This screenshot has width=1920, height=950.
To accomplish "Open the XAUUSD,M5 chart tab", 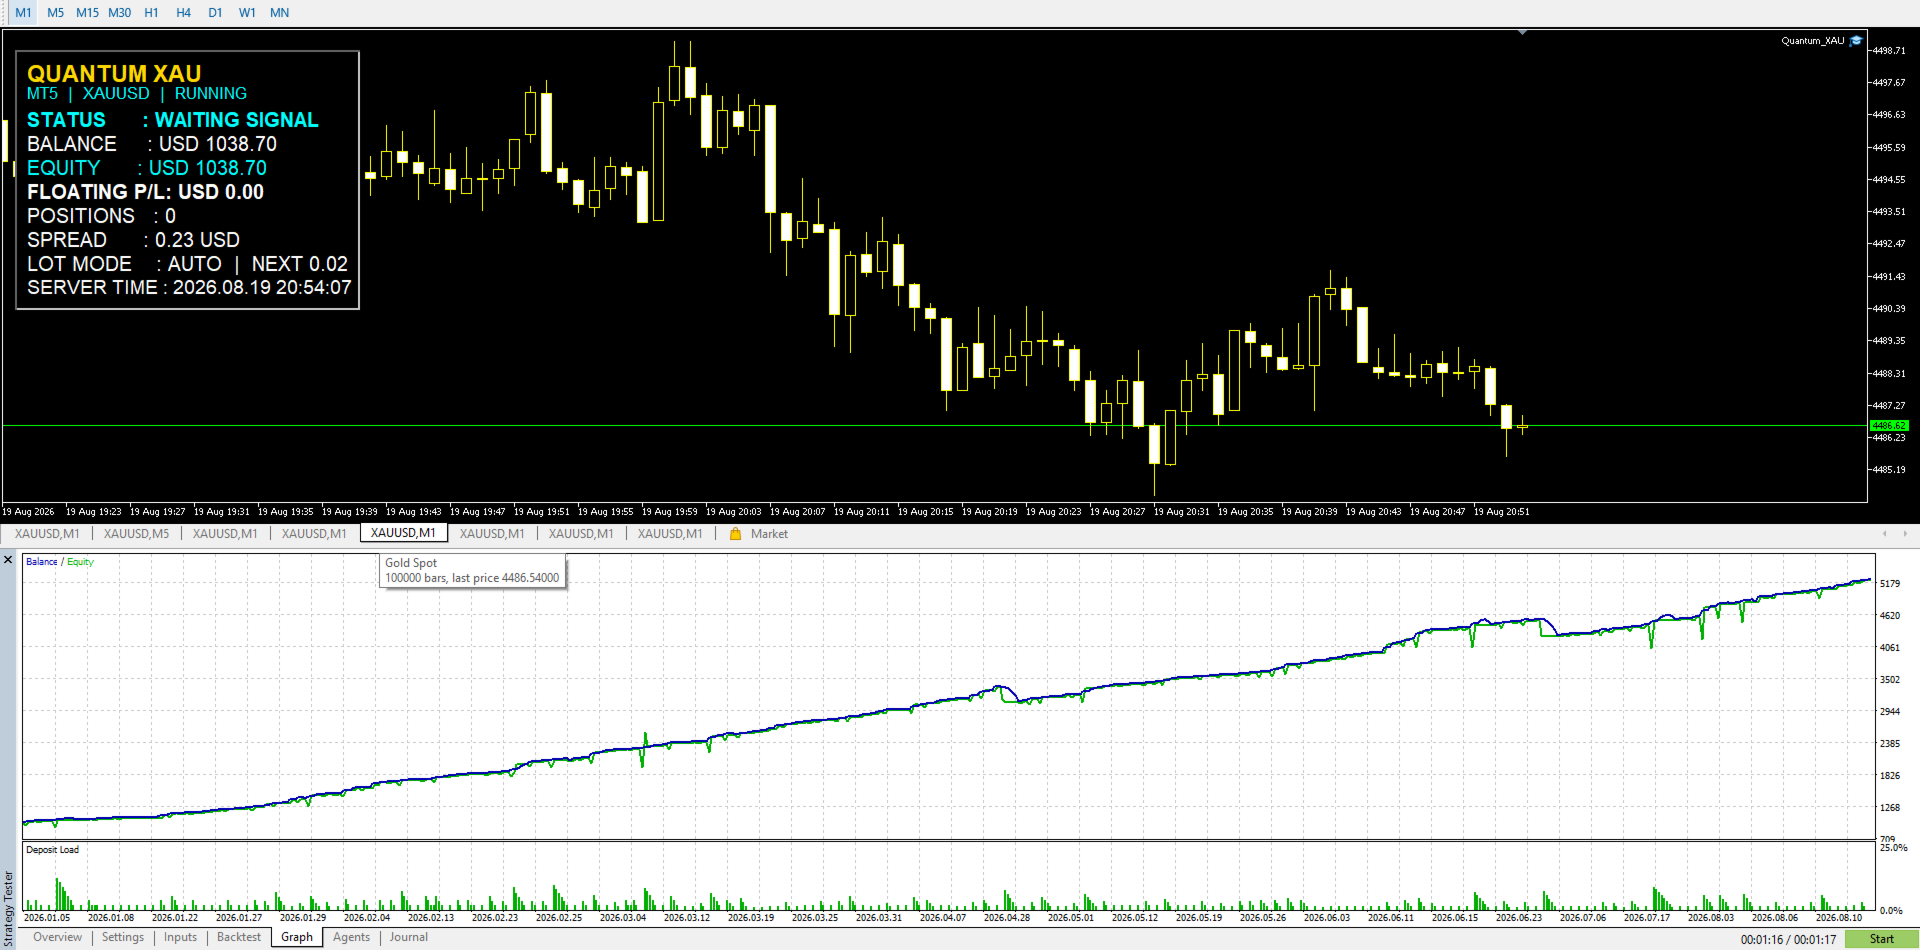I will (x=136, y=534).
